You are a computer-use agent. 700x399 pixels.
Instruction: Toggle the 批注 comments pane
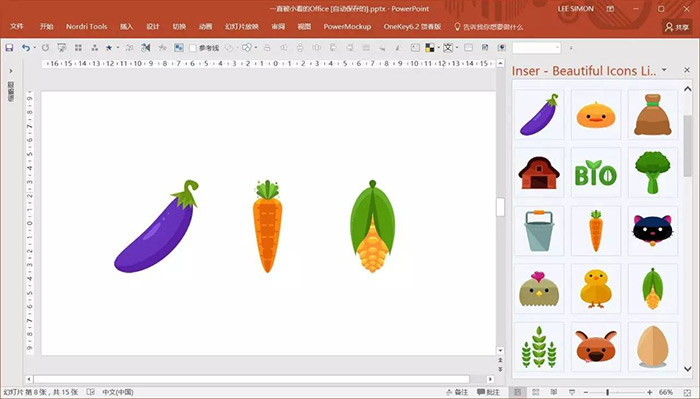point(488,392)
